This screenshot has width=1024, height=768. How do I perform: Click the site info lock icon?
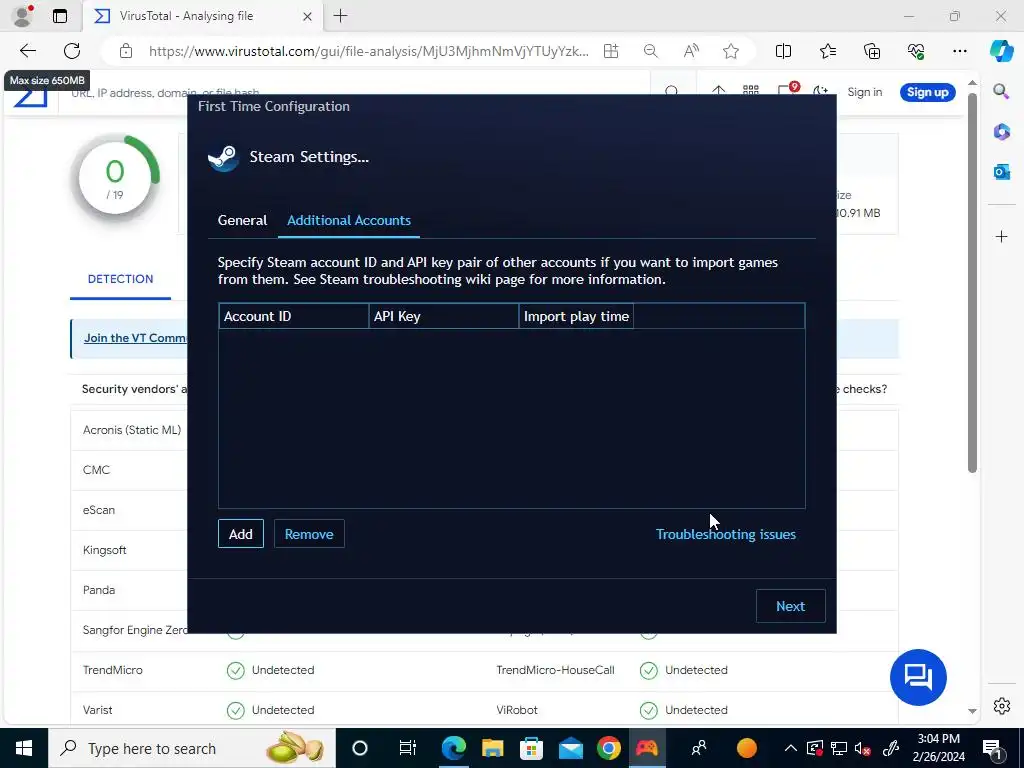click(x=126, y=51)
